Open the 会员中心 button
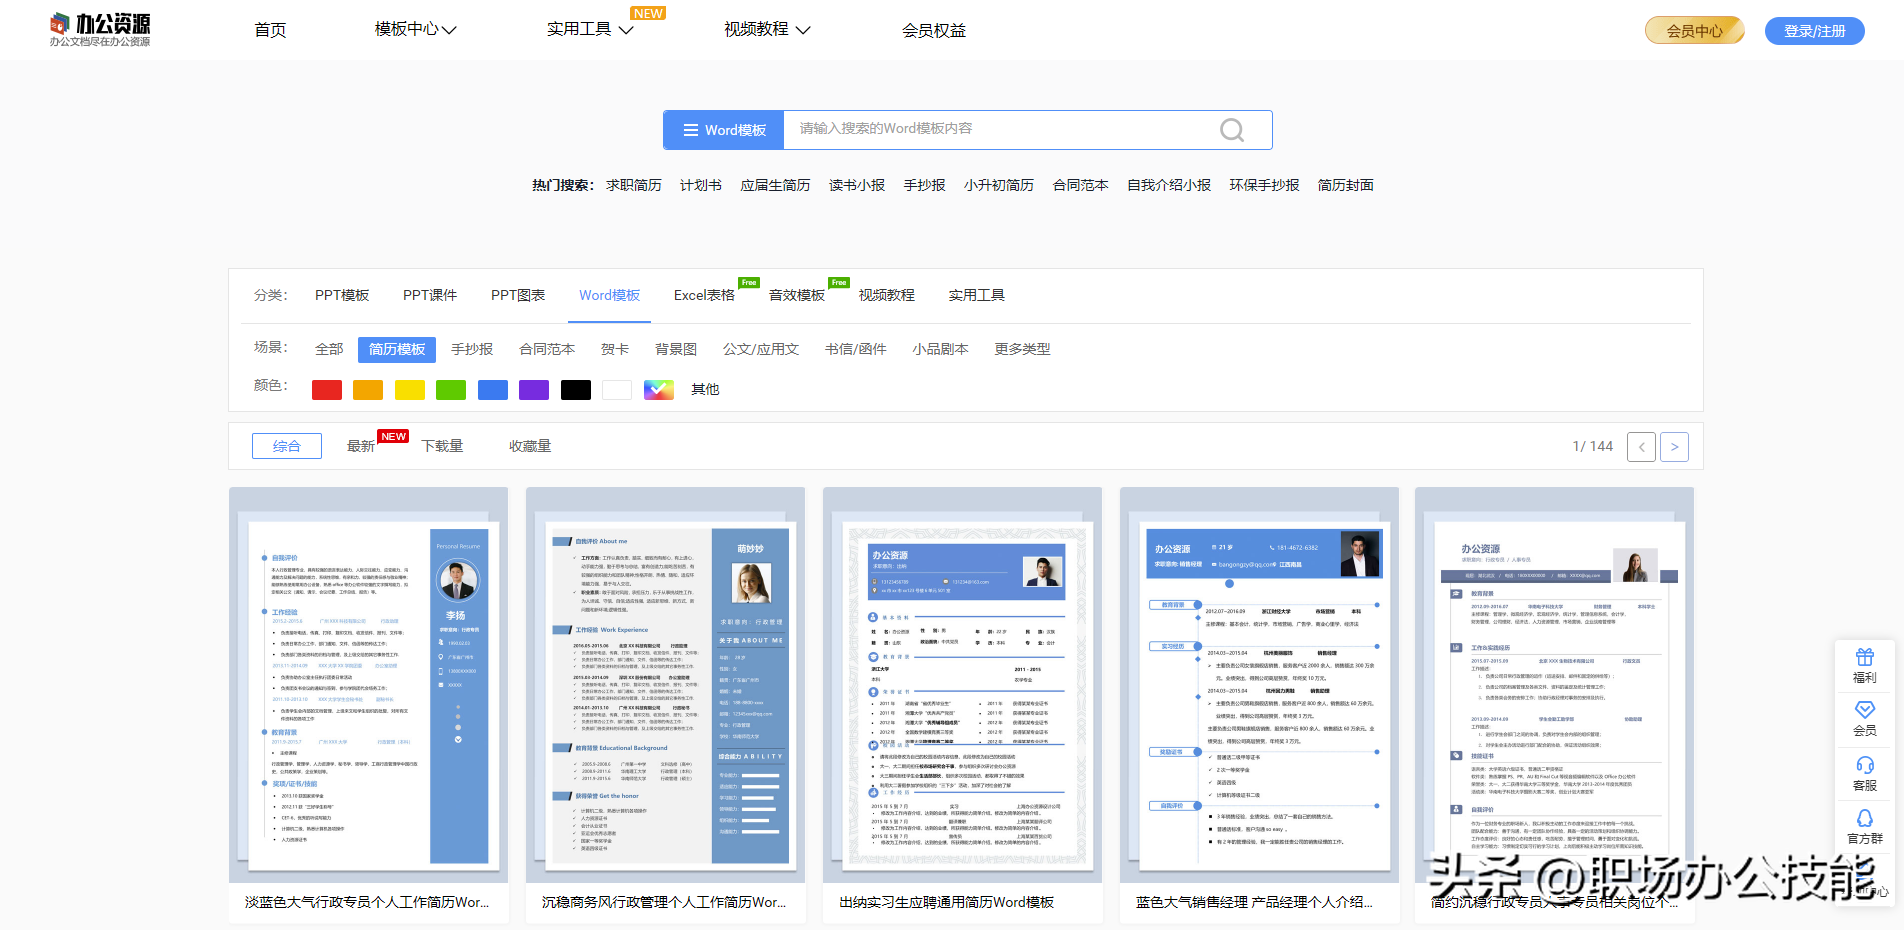This screenshot has width=1904, height=930. [1694, 30]
